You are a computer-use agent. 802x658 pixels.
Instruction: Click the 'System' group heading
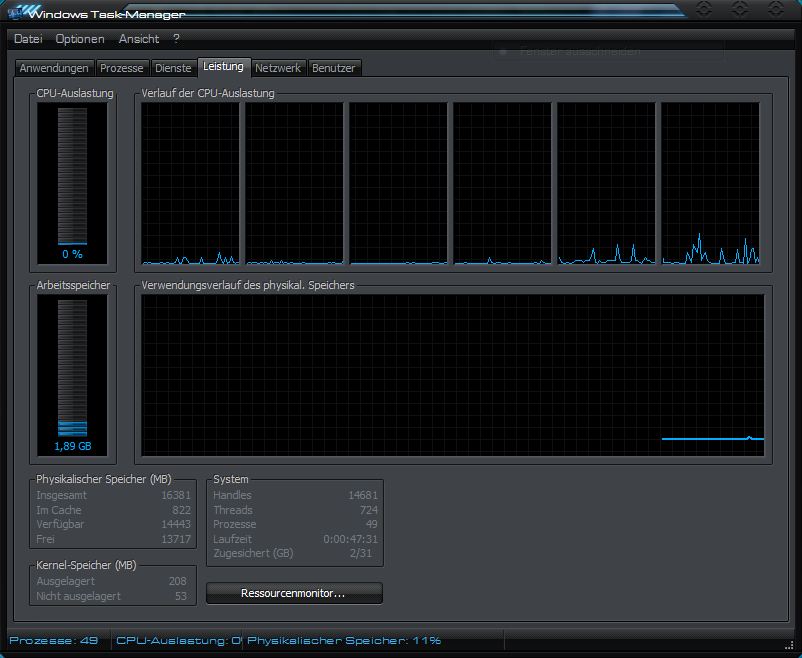(x=231, y=479)
